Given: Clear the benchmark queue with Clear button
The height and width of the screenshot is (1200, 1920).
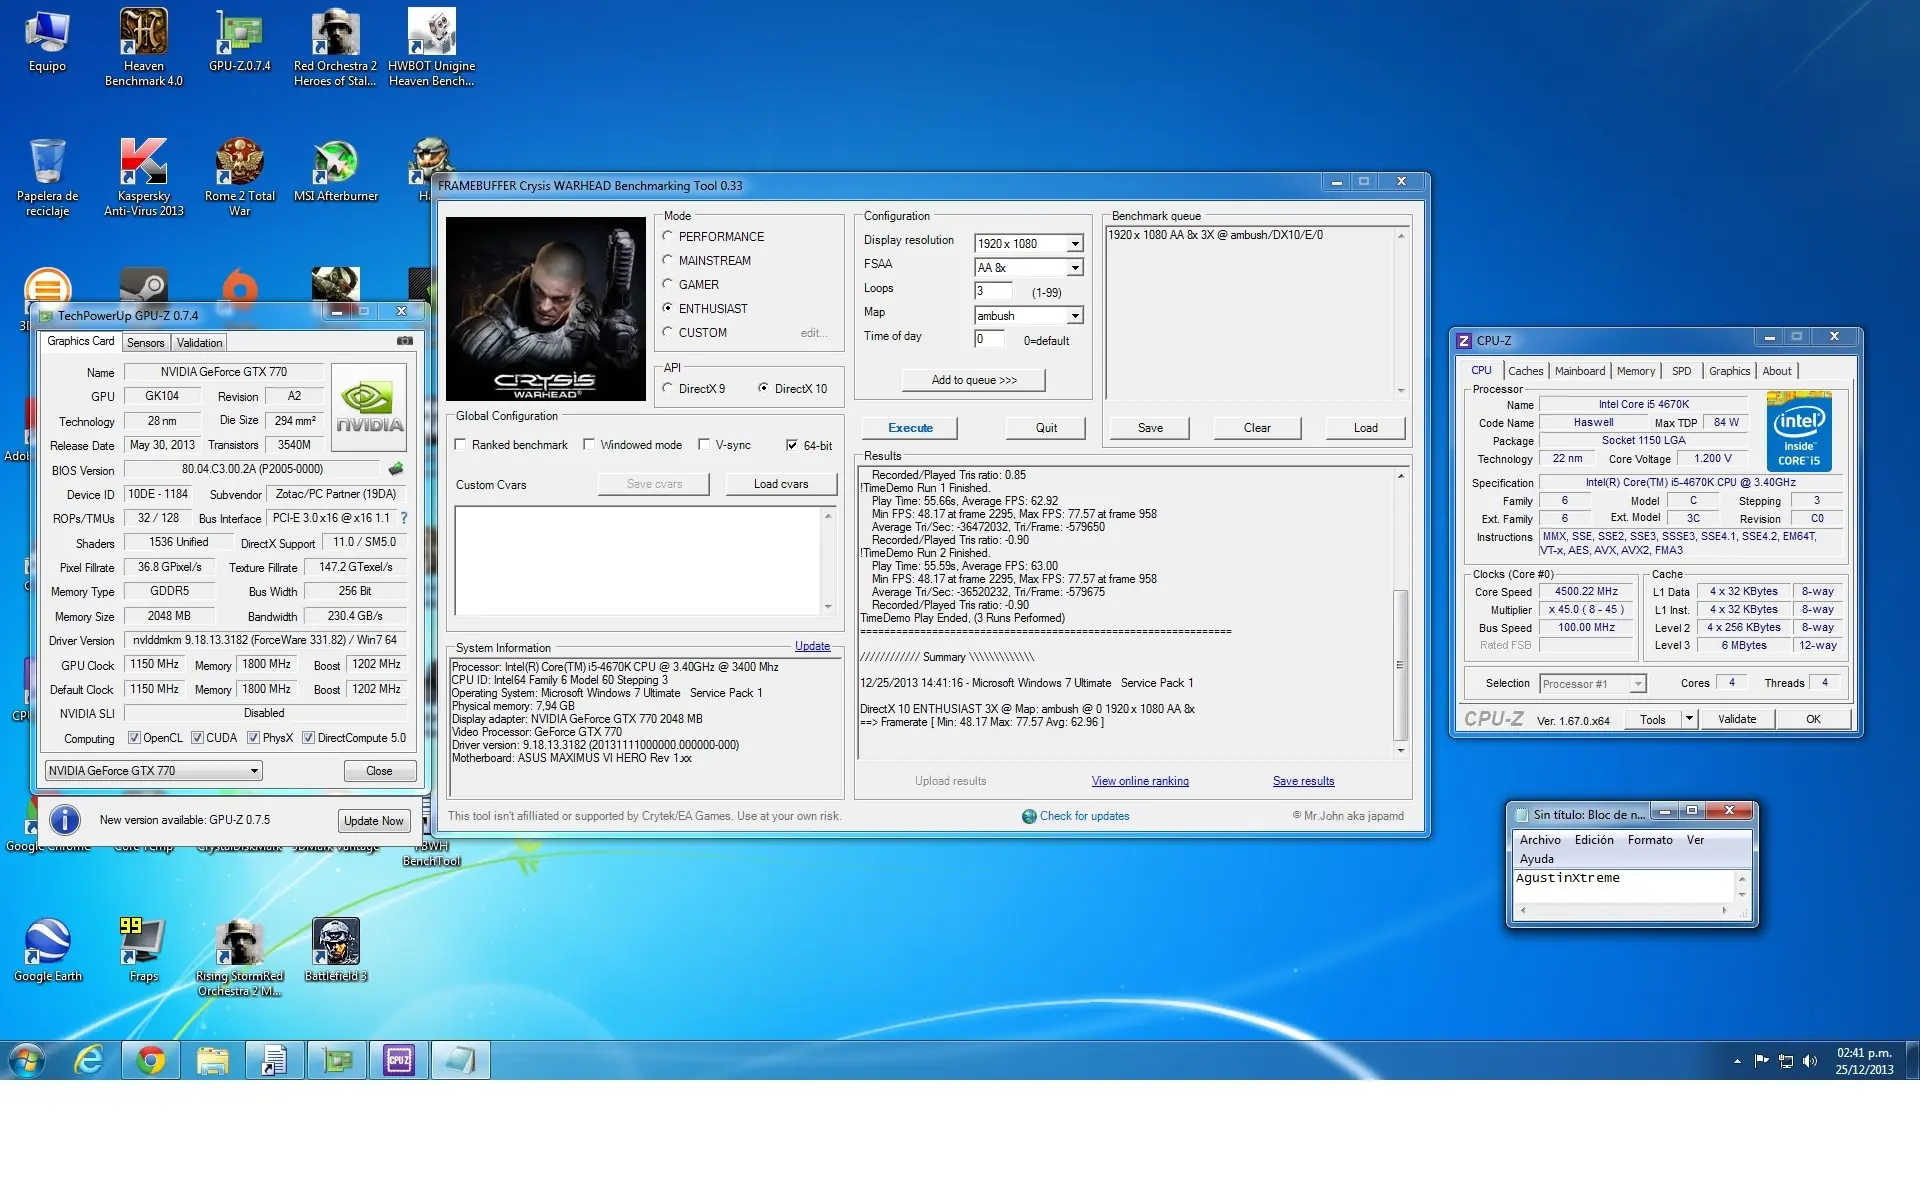Looking at the screenshot, I should click(1257, 428).
